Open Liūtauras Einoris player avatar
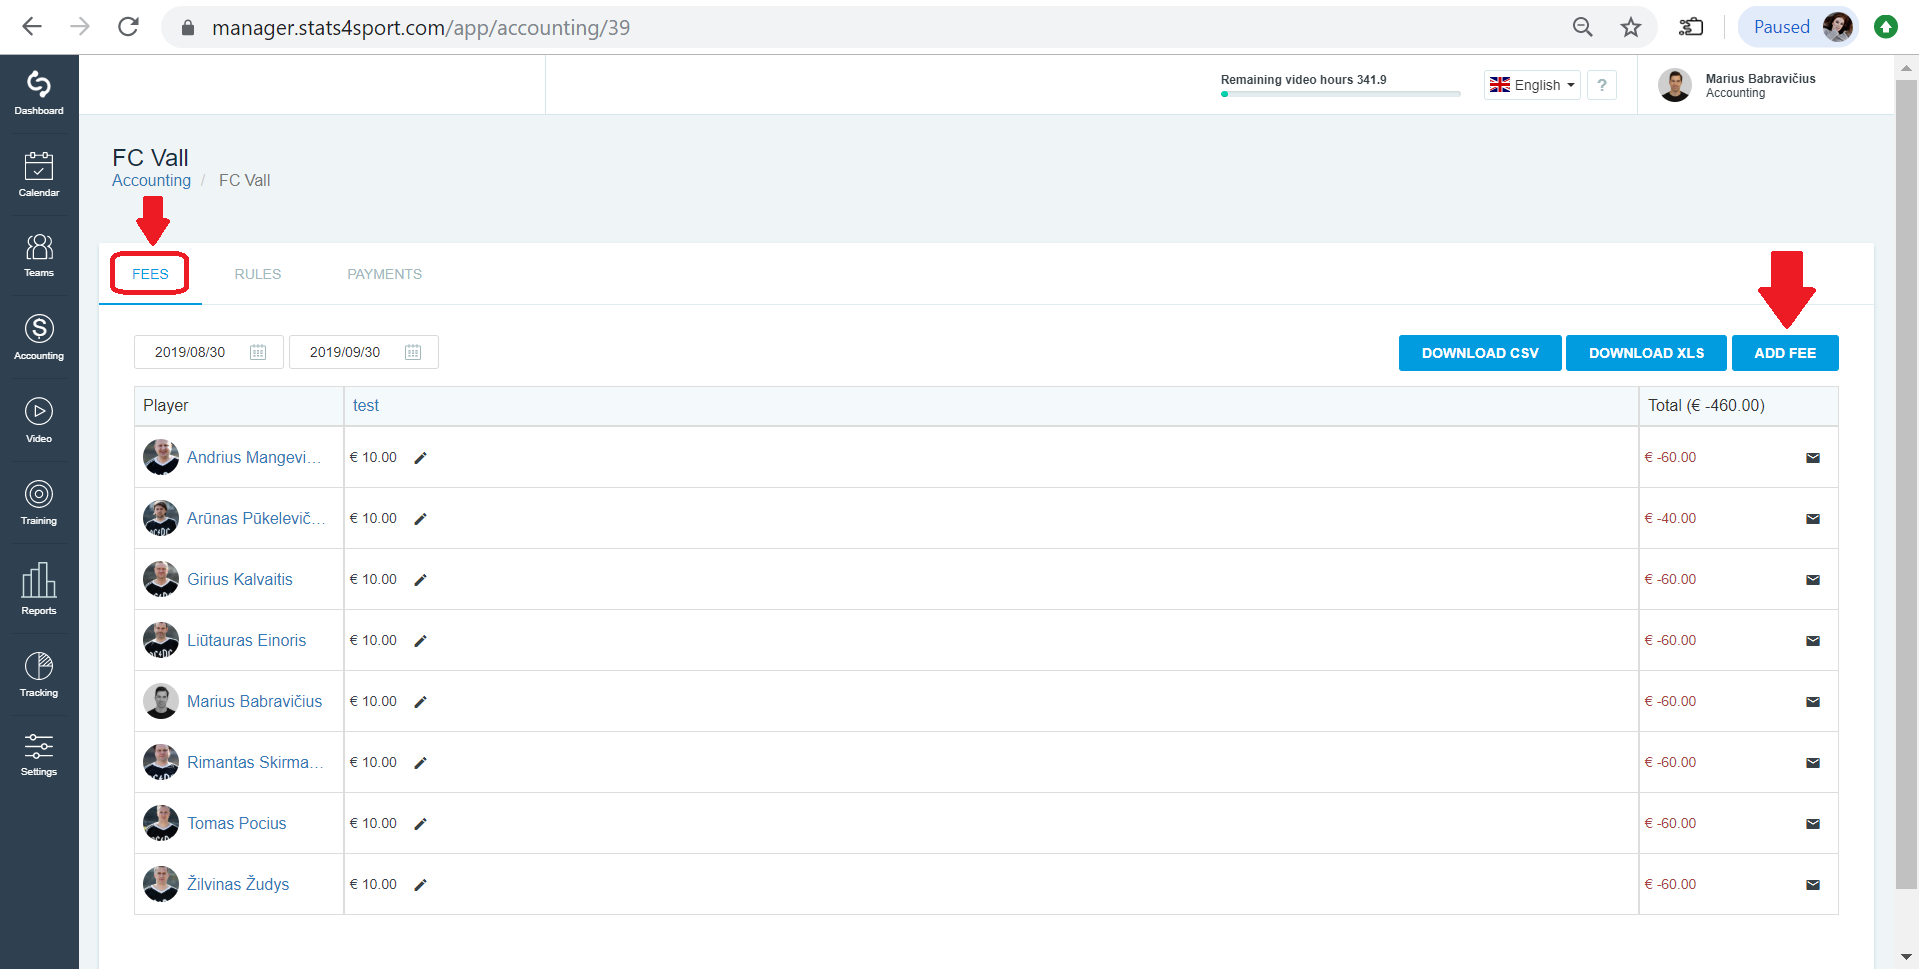The width and height of the screenshot is (1919, 969). (161, 641)
